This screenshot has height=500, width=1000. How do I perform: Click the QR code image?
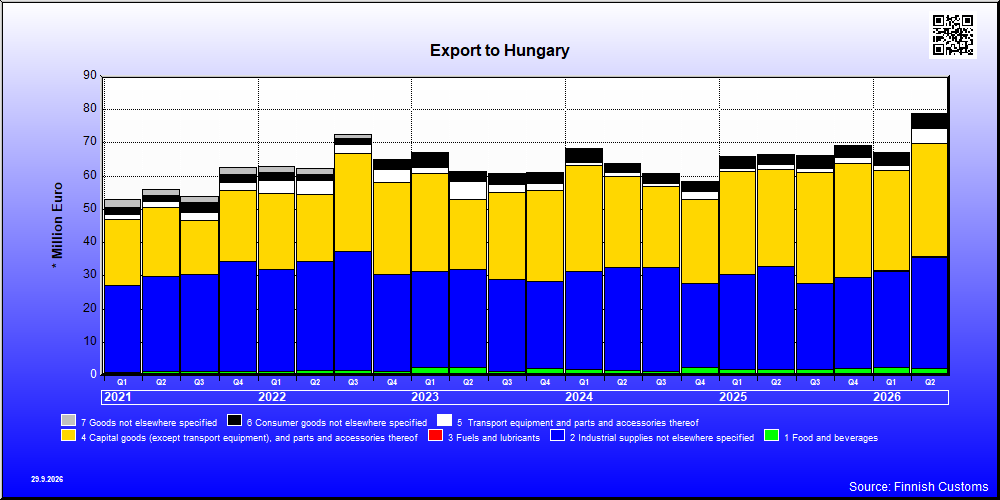click(x=953, y=35)
